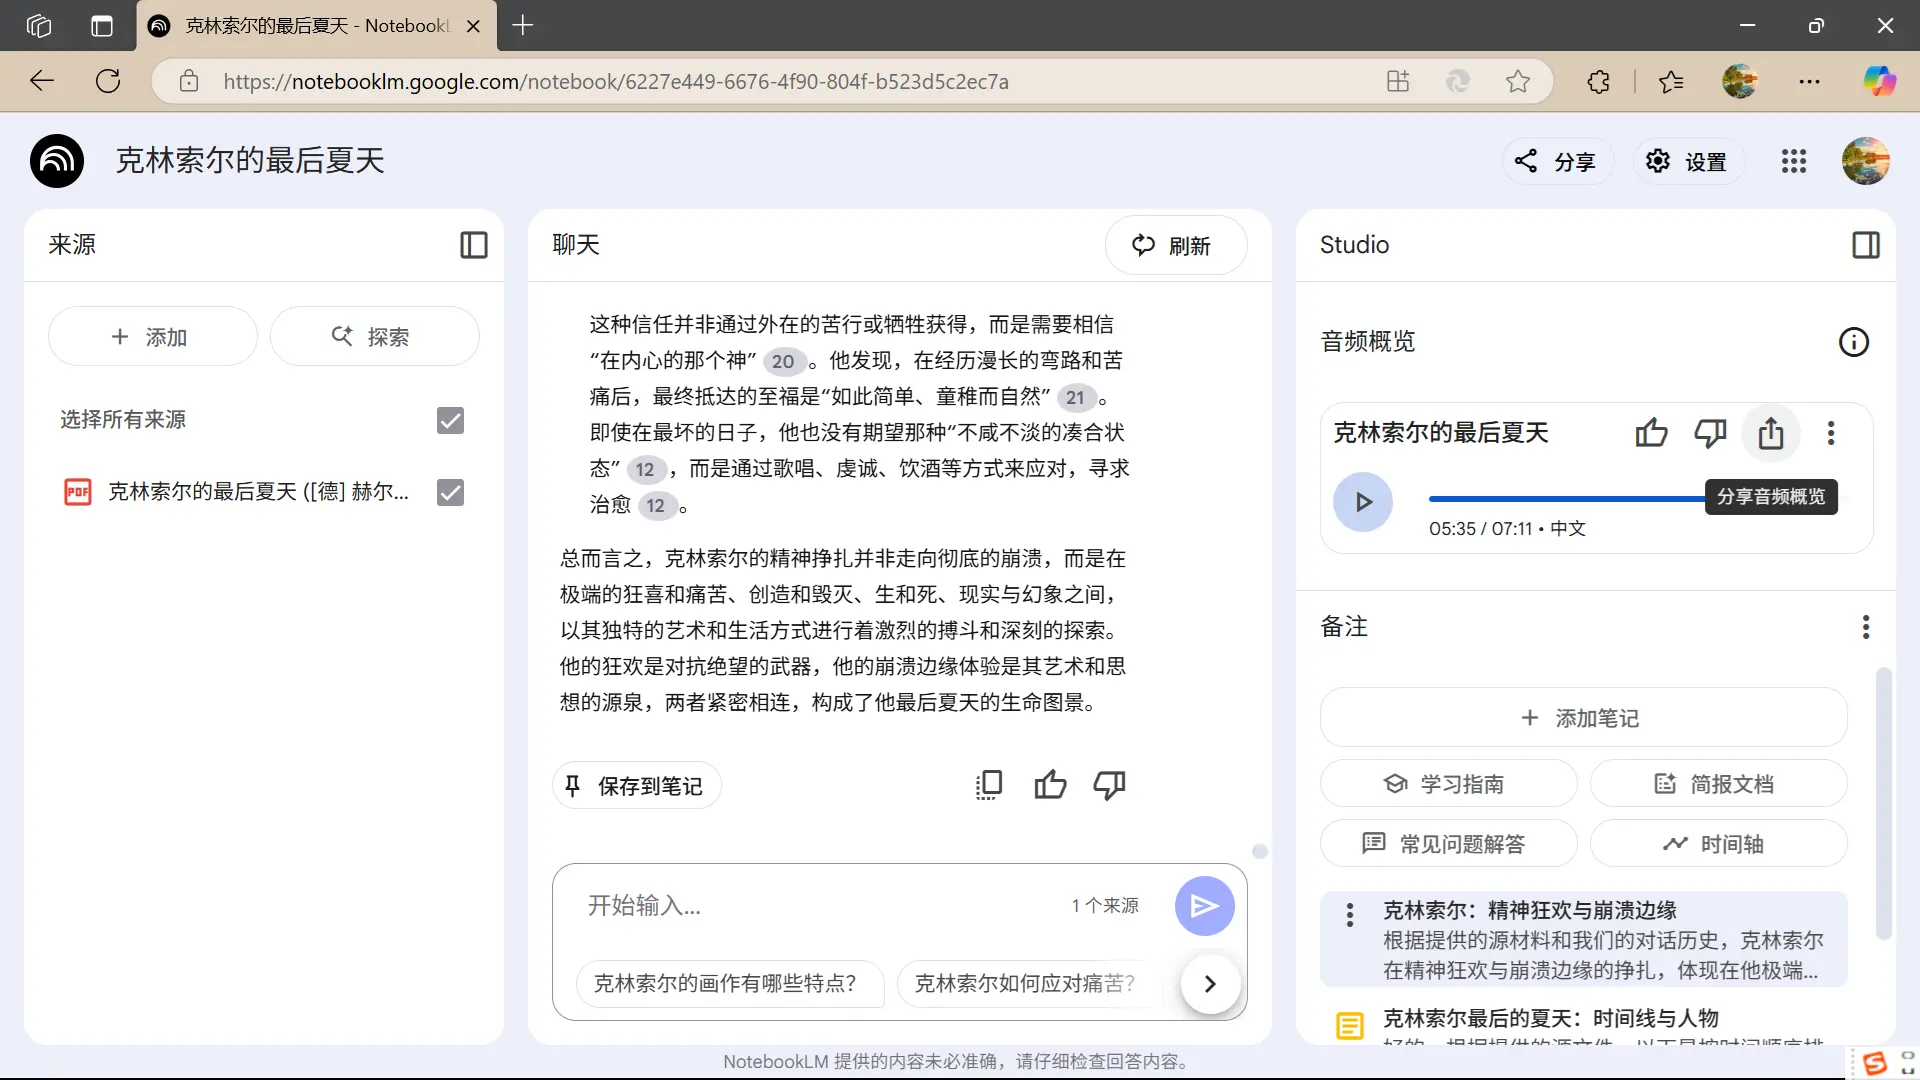Open split screen icon in address bar

1398,82
